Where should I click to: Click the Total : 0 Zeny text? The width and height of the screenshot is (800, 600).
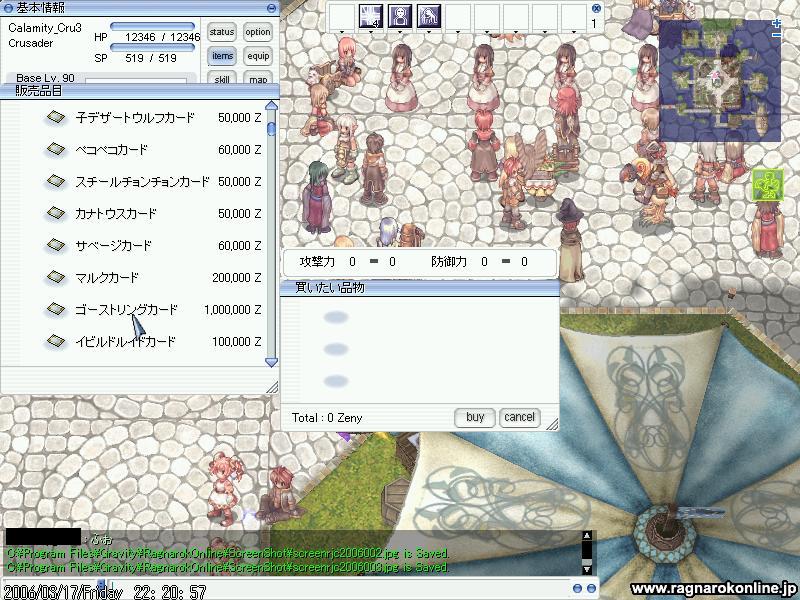(x=327, y=418)
